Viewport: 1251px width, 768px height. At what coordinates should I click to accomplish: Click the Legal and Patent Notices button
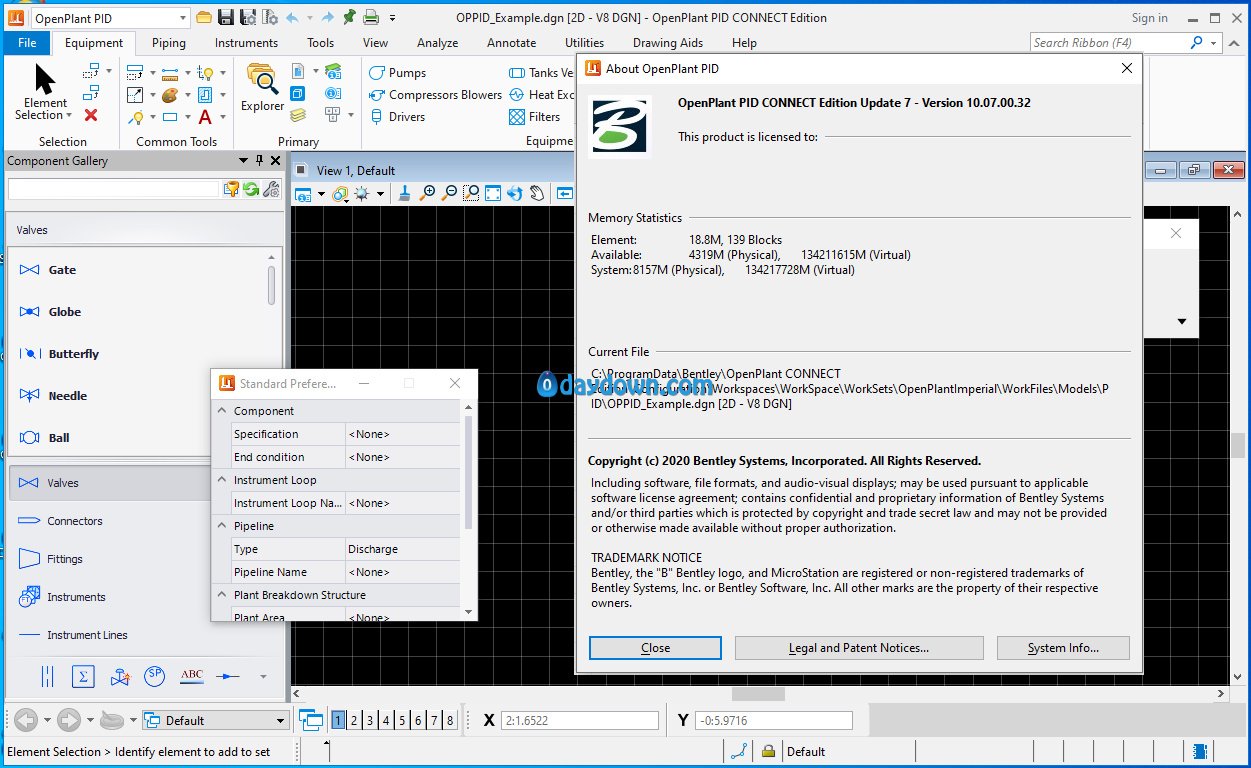(x=858, y=648)
